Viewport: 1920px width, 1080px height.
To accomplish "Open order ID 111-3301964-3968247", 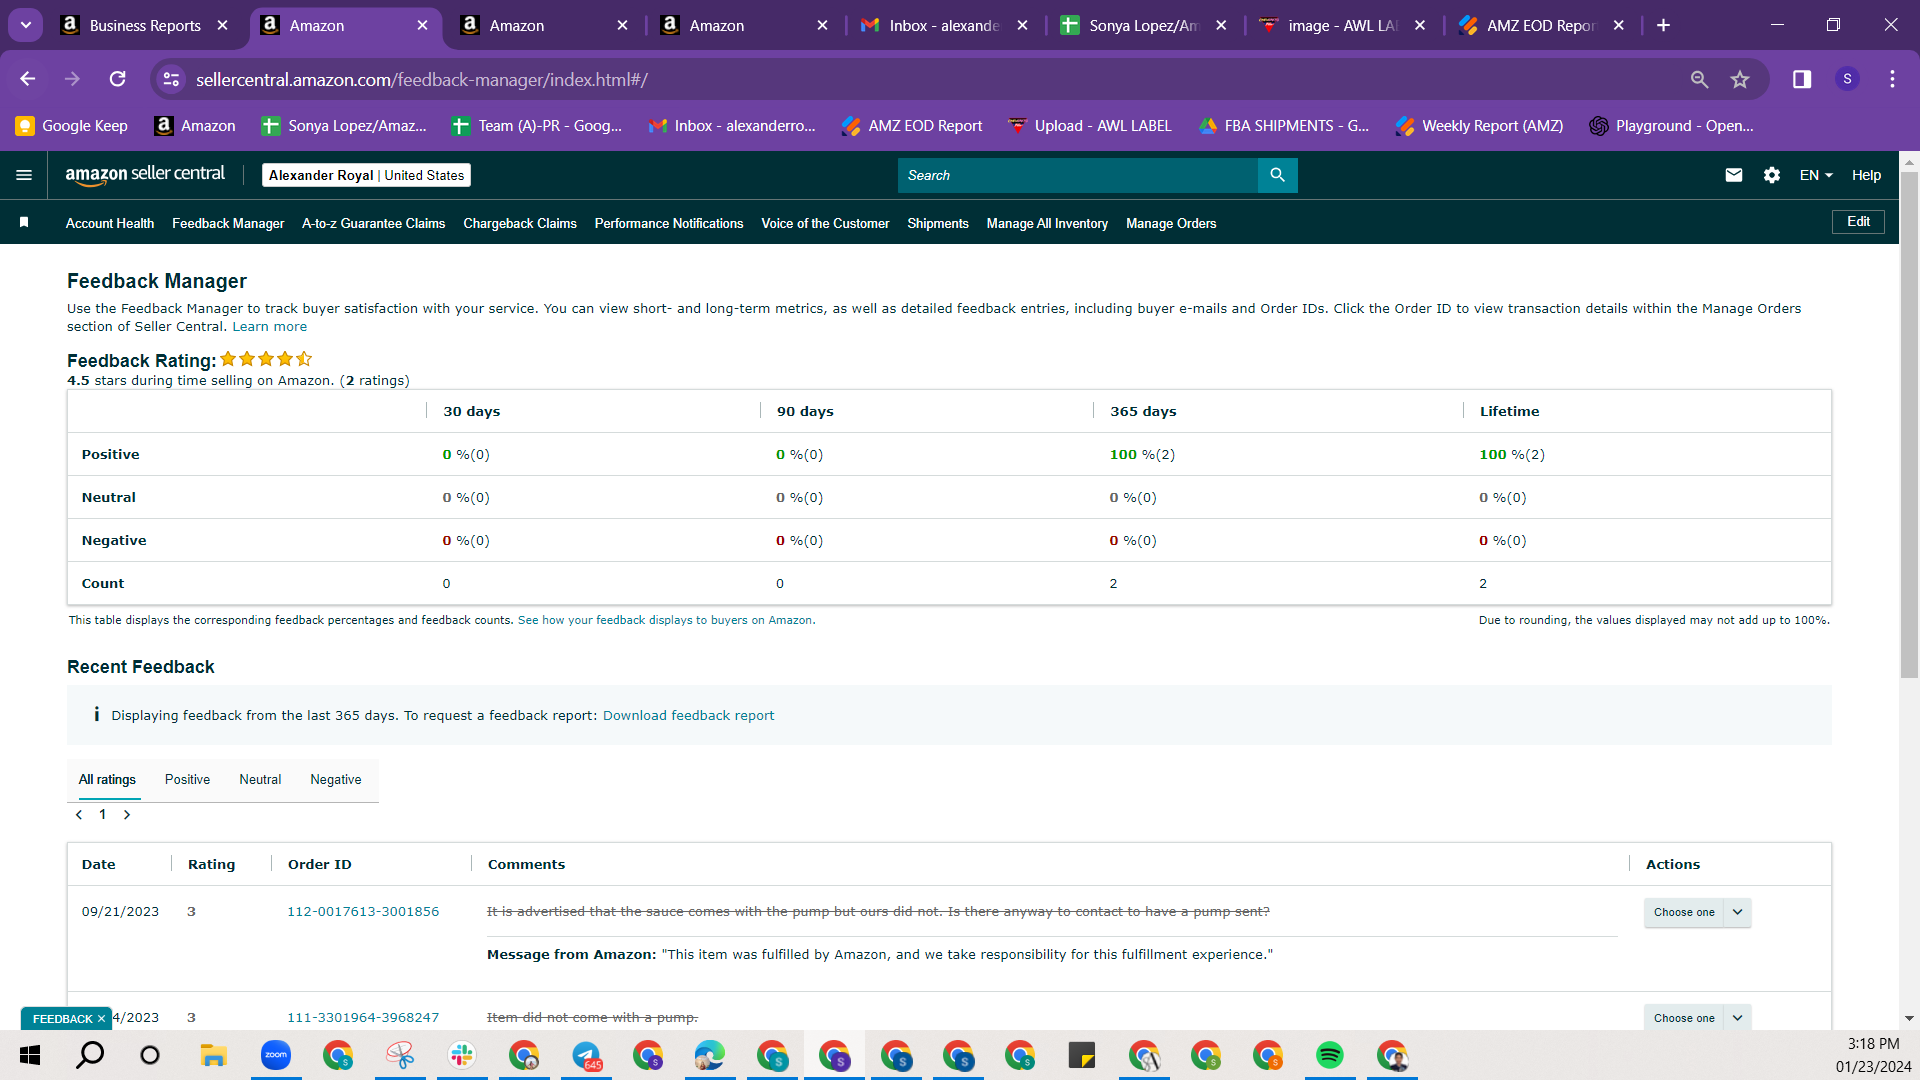I will (363, 1017).
